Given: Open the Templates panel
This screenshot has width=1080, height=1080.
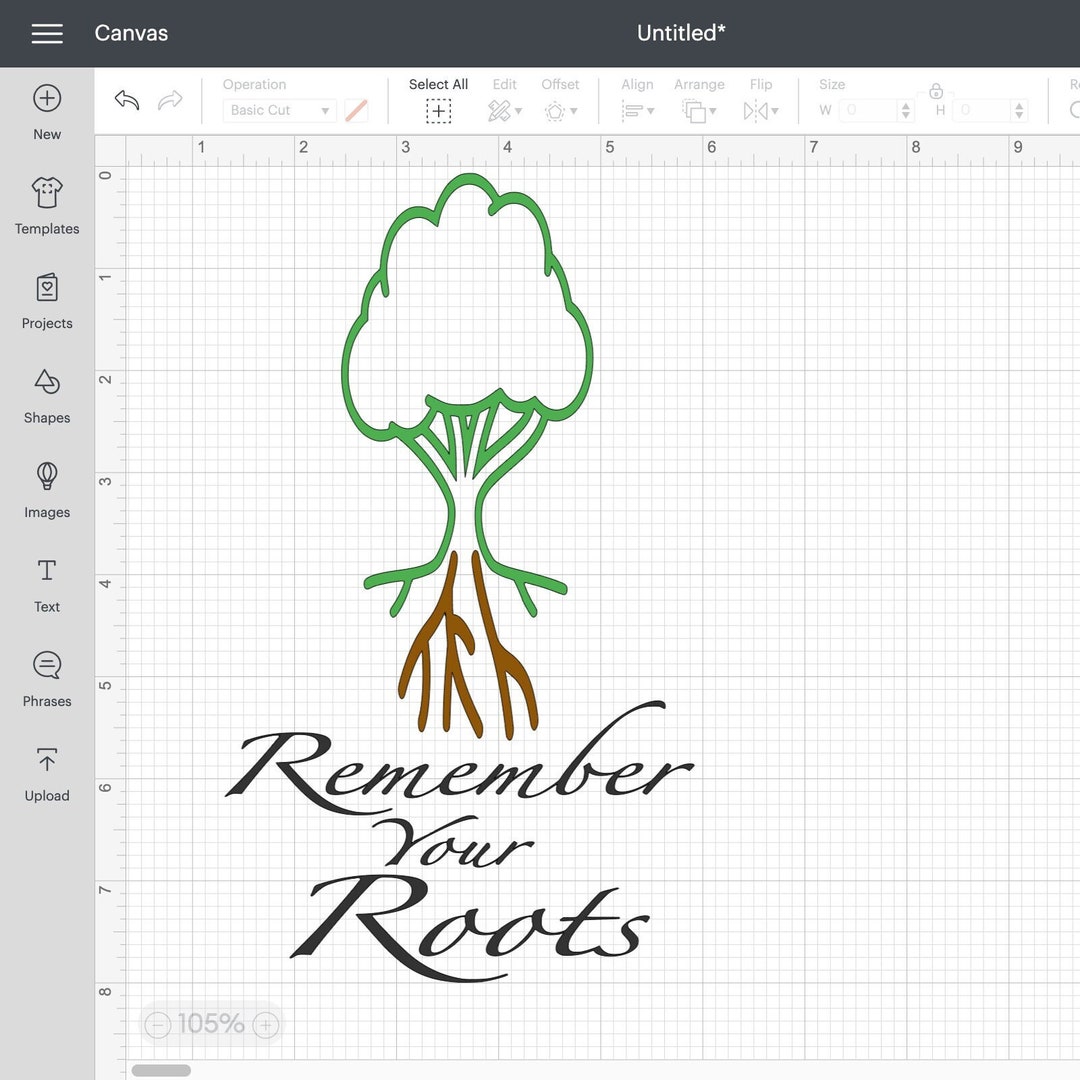Looking at the screenshot, I should [47, 207].
